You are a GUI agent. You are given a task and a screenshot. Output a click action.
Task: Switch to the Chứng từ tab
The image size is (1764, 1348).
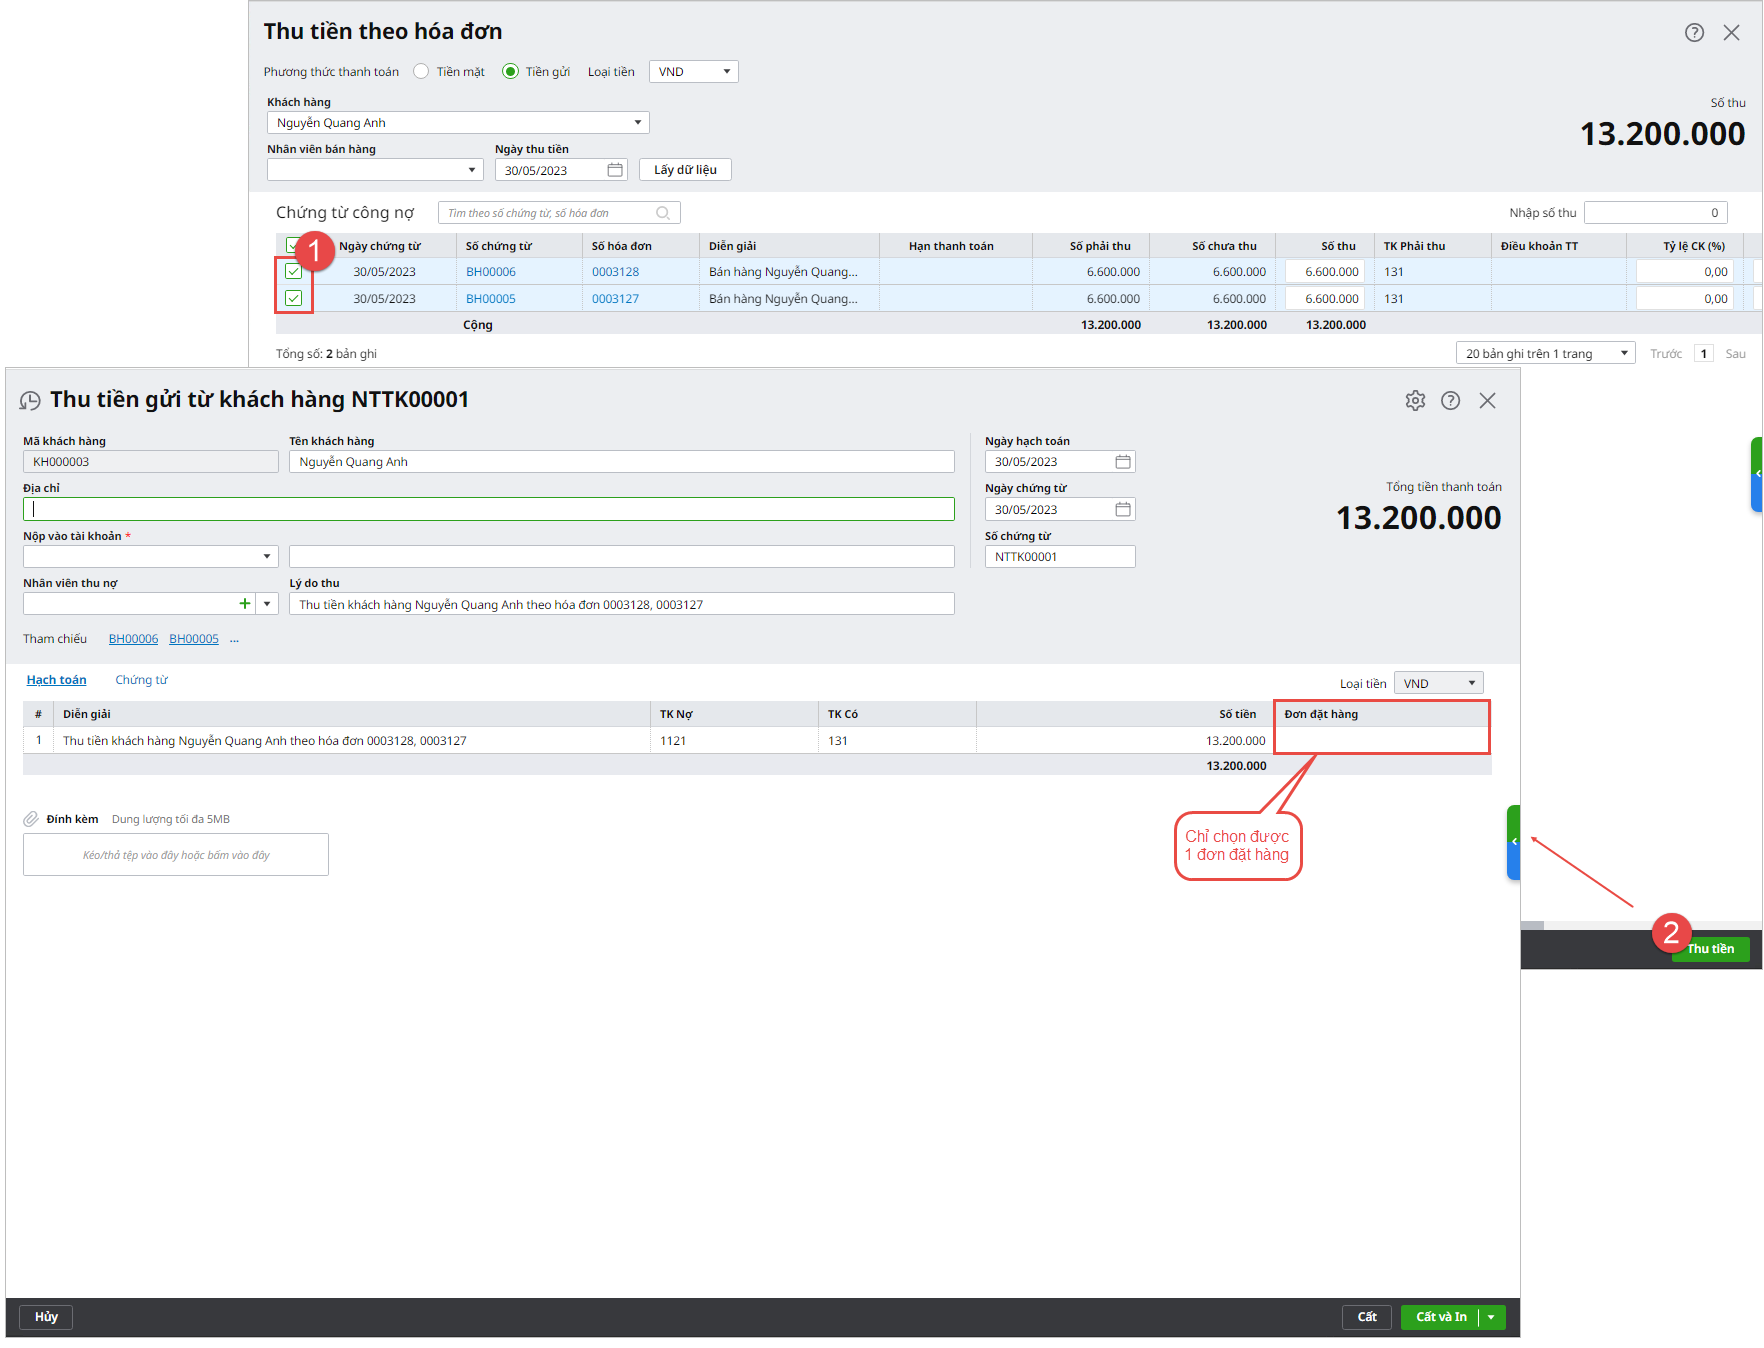click(141, 680)
